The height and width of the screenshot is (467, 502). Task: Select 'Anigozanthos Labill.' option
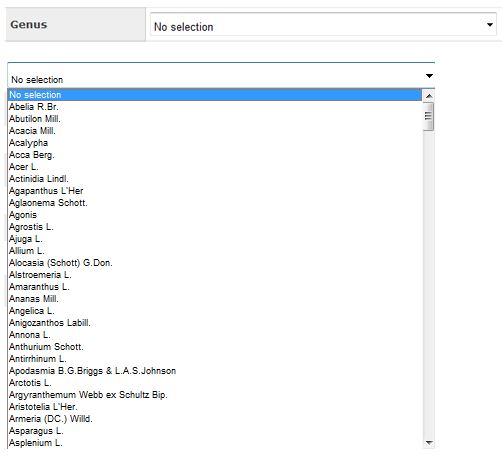215,323
